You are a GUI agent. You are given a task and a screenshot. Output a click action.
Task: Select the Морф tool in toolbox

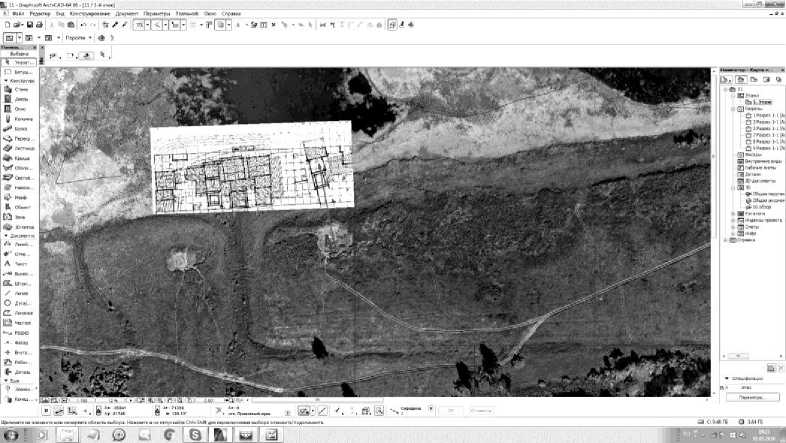click(19, 197)
